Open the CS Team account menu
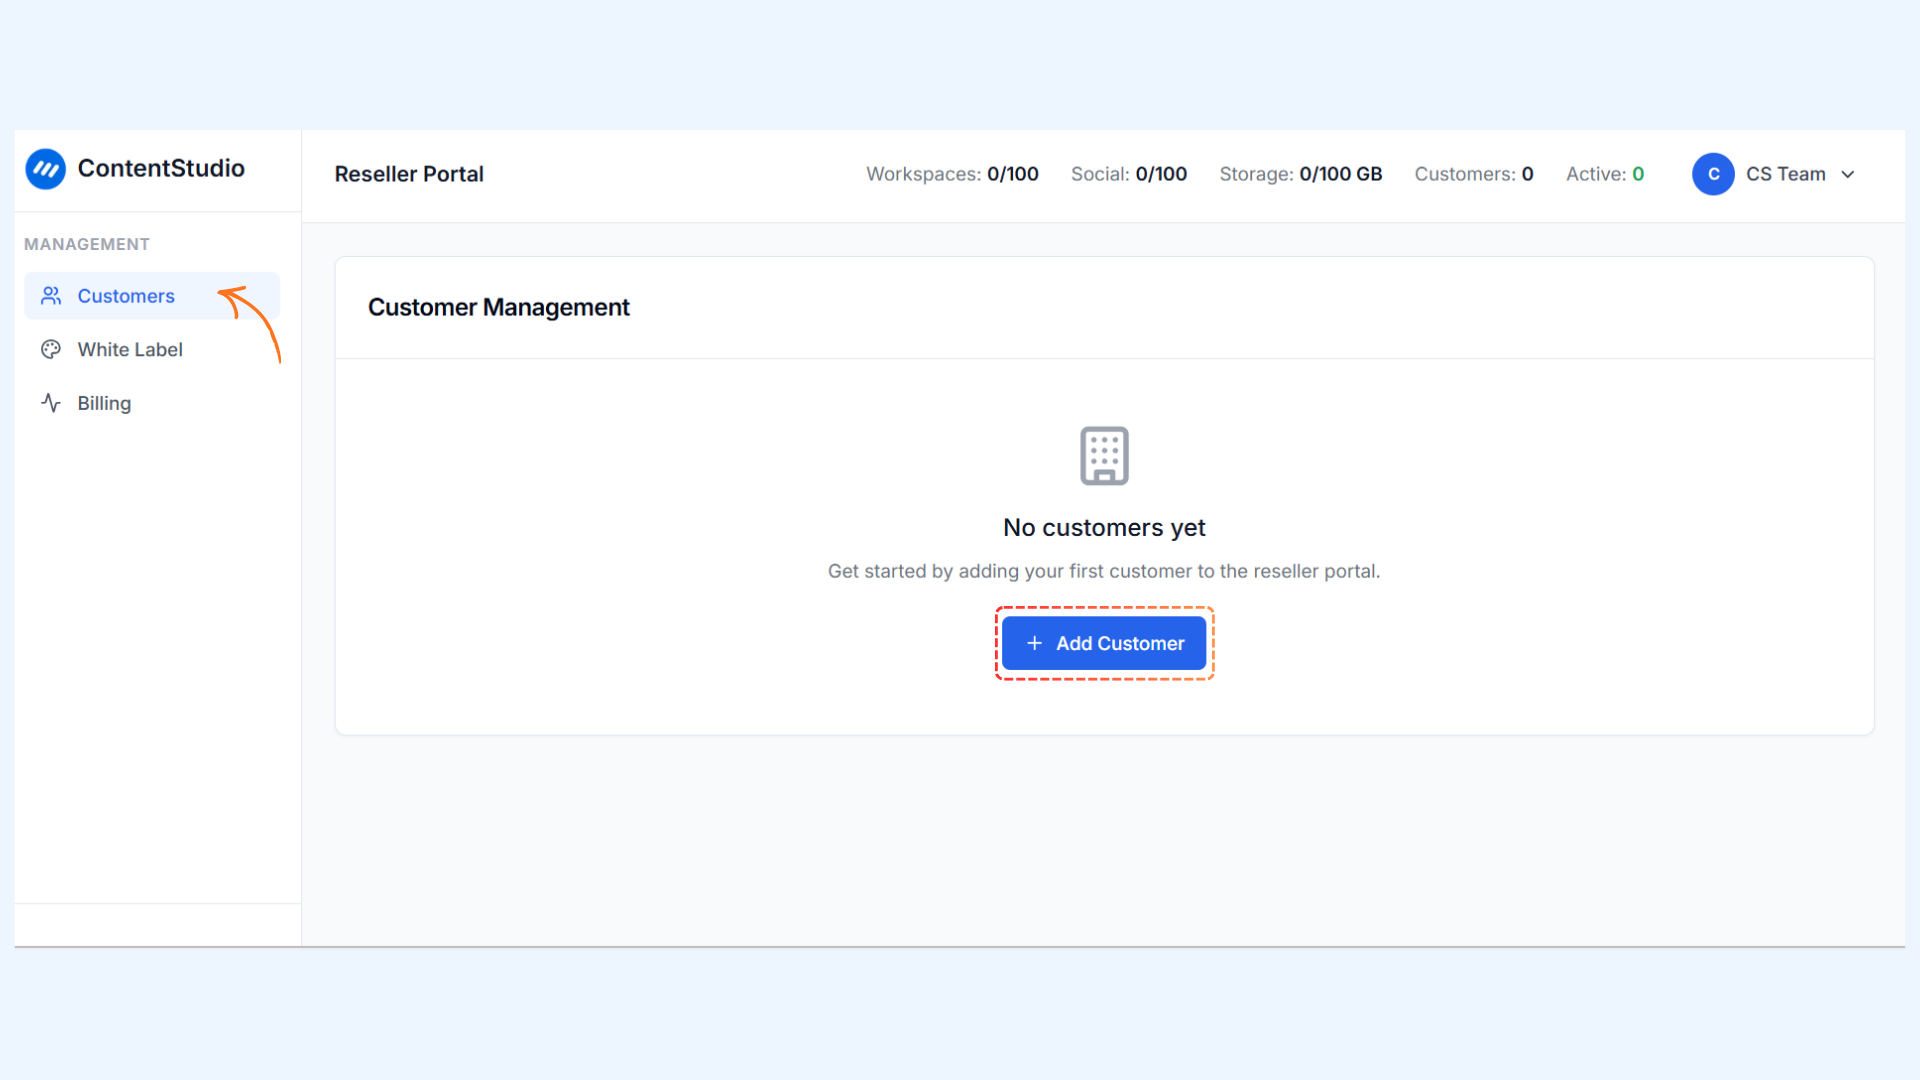The height and width of the screenshot is (1080, 1920). click(x=1785, y=174)
